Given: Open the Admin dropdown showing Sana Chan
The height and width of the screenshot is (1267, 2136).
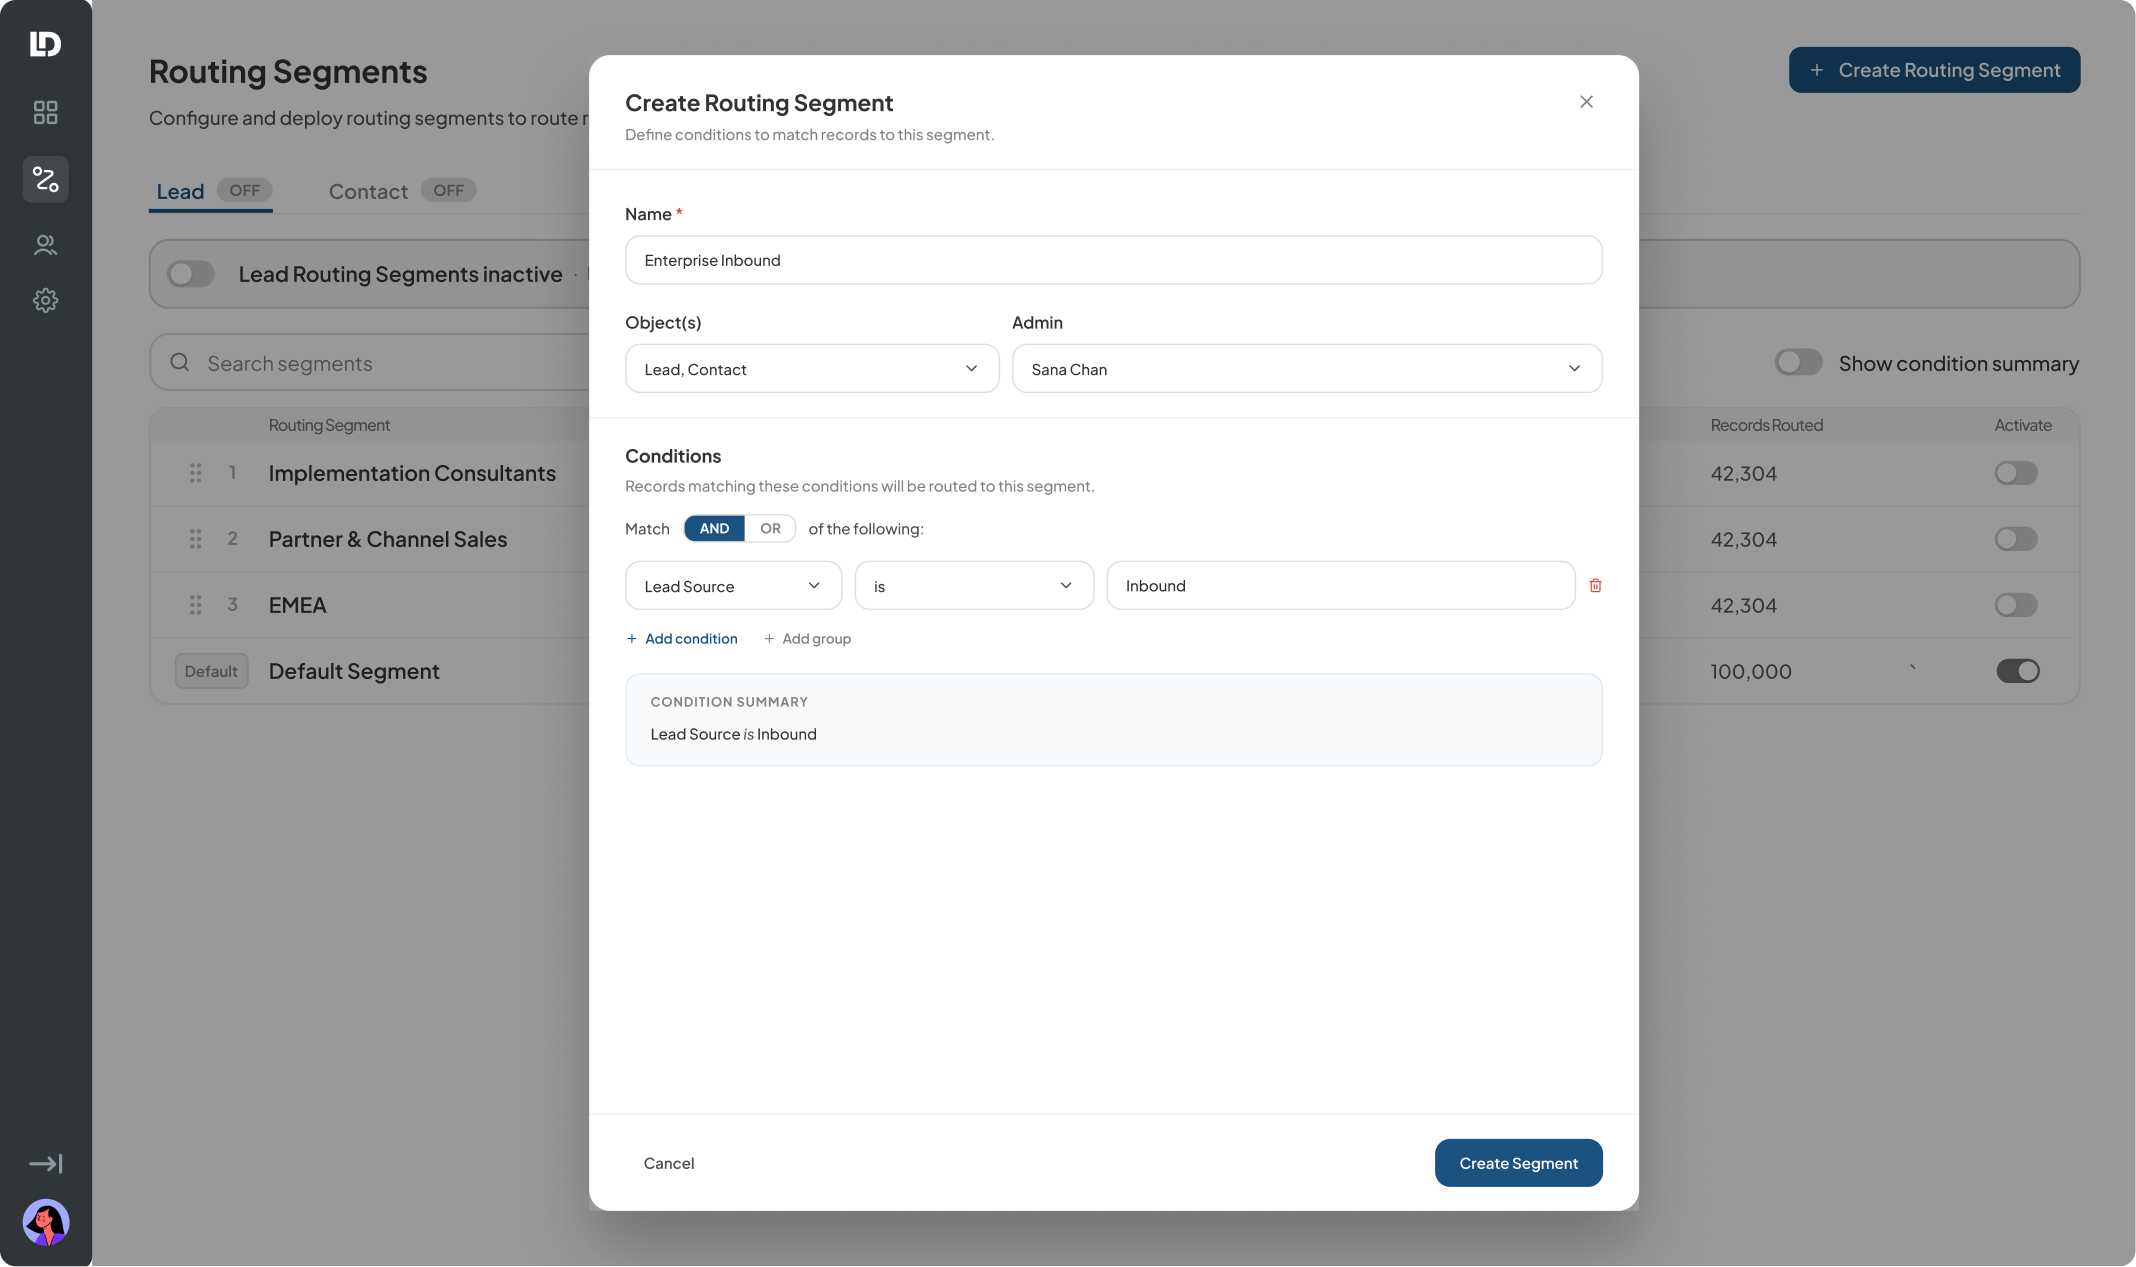Looking at the screenshot, I should click(x=1307, y=369).
